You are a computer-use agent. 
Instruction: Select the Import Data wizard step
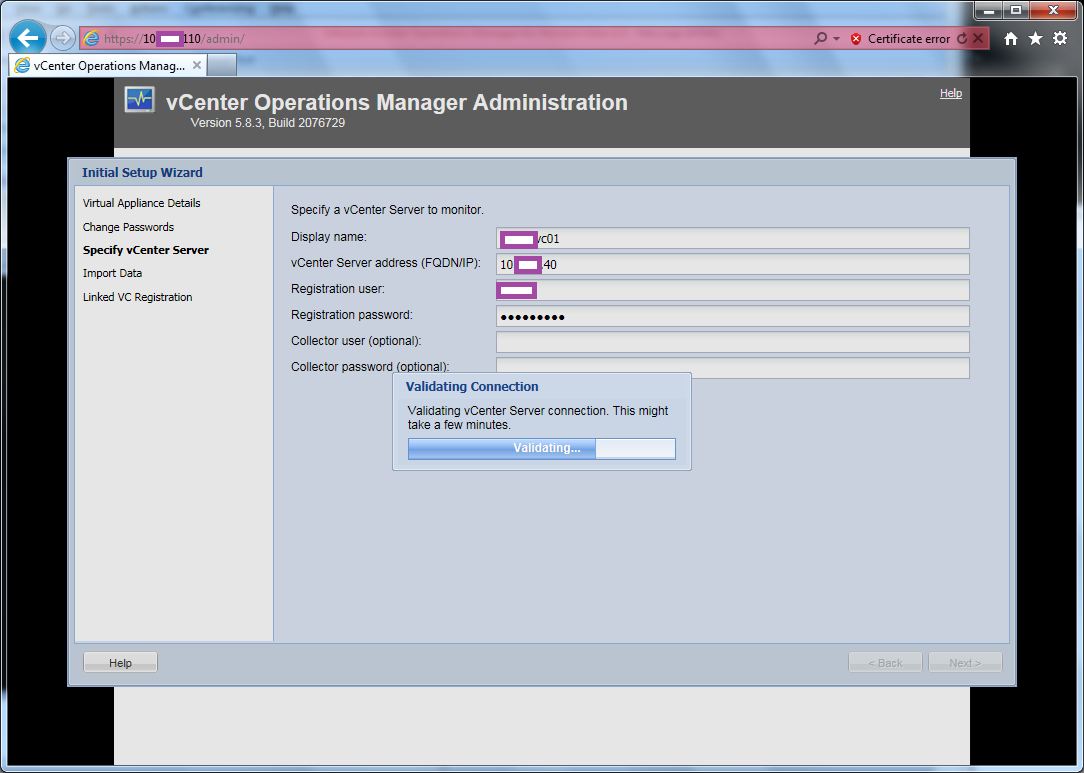(x=112, y=273)
